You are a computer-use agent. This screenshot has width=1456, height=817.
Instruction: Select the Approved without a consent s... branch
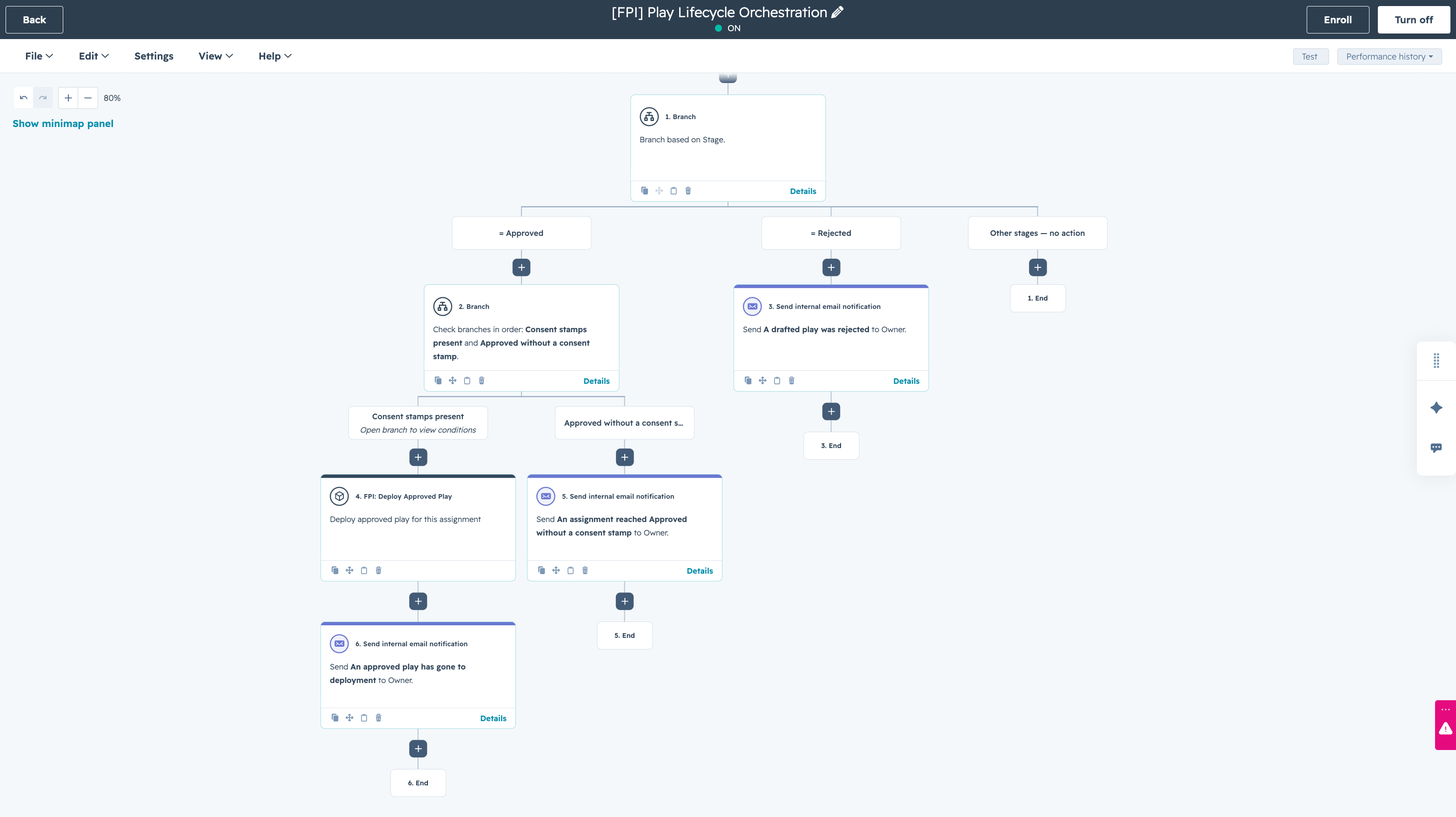624,423
